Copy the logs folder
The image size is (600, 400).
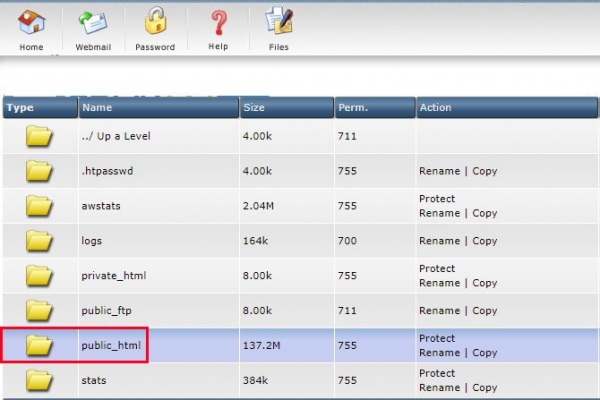485,241
